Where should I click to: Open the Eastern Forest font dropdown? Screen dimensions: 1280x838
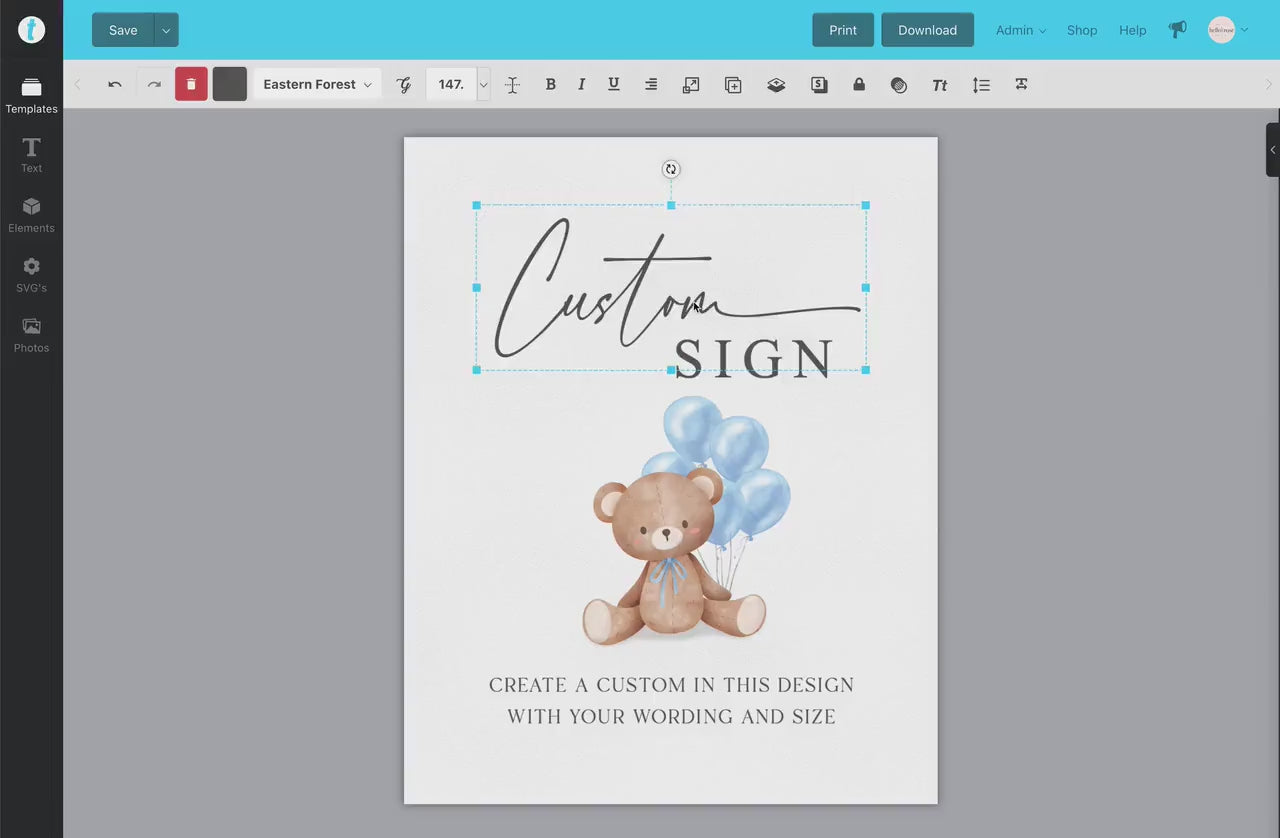point(317,85)
